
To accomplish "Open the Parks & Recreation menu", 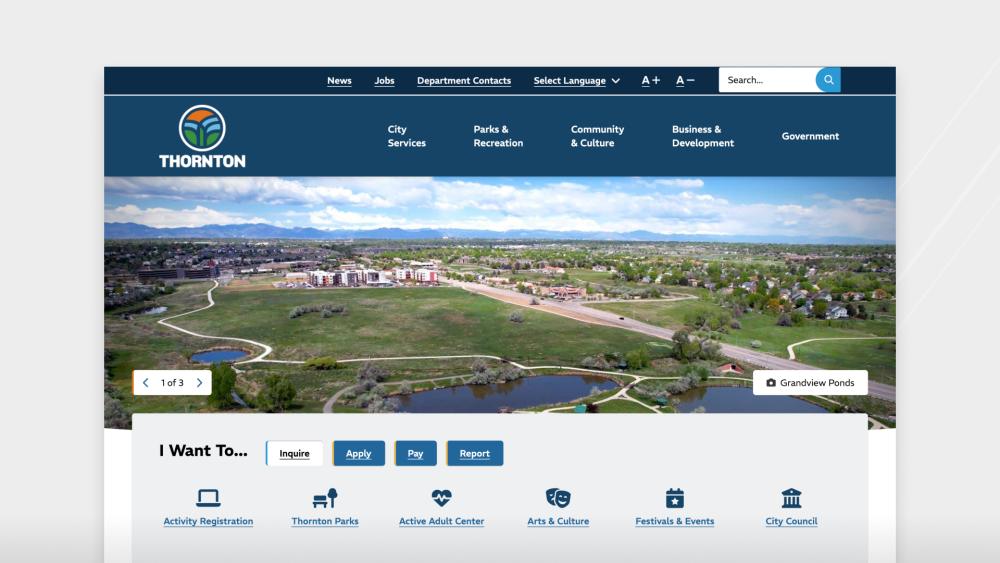I will pyautogui.click(x=498, y=136).
